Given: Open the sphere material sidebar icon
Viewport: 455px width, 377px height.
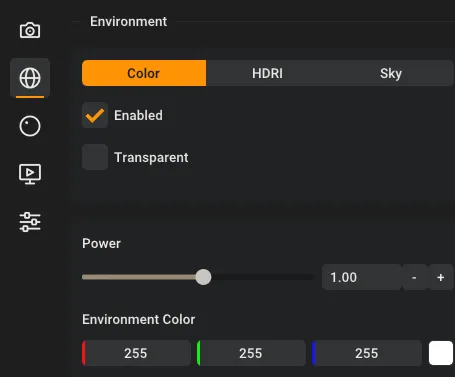Looking at the screenshot, I should [30, 126].
